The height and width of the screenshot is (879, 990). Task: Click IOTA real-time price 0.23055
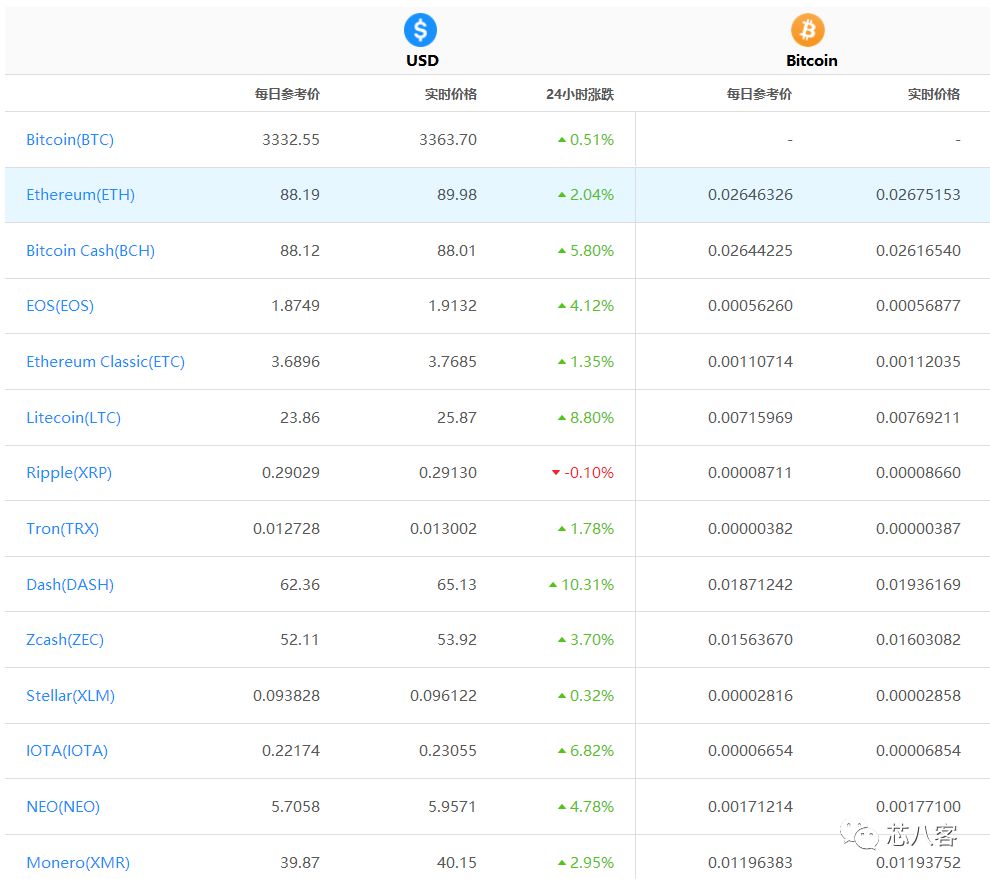click(x=448, y=751)
